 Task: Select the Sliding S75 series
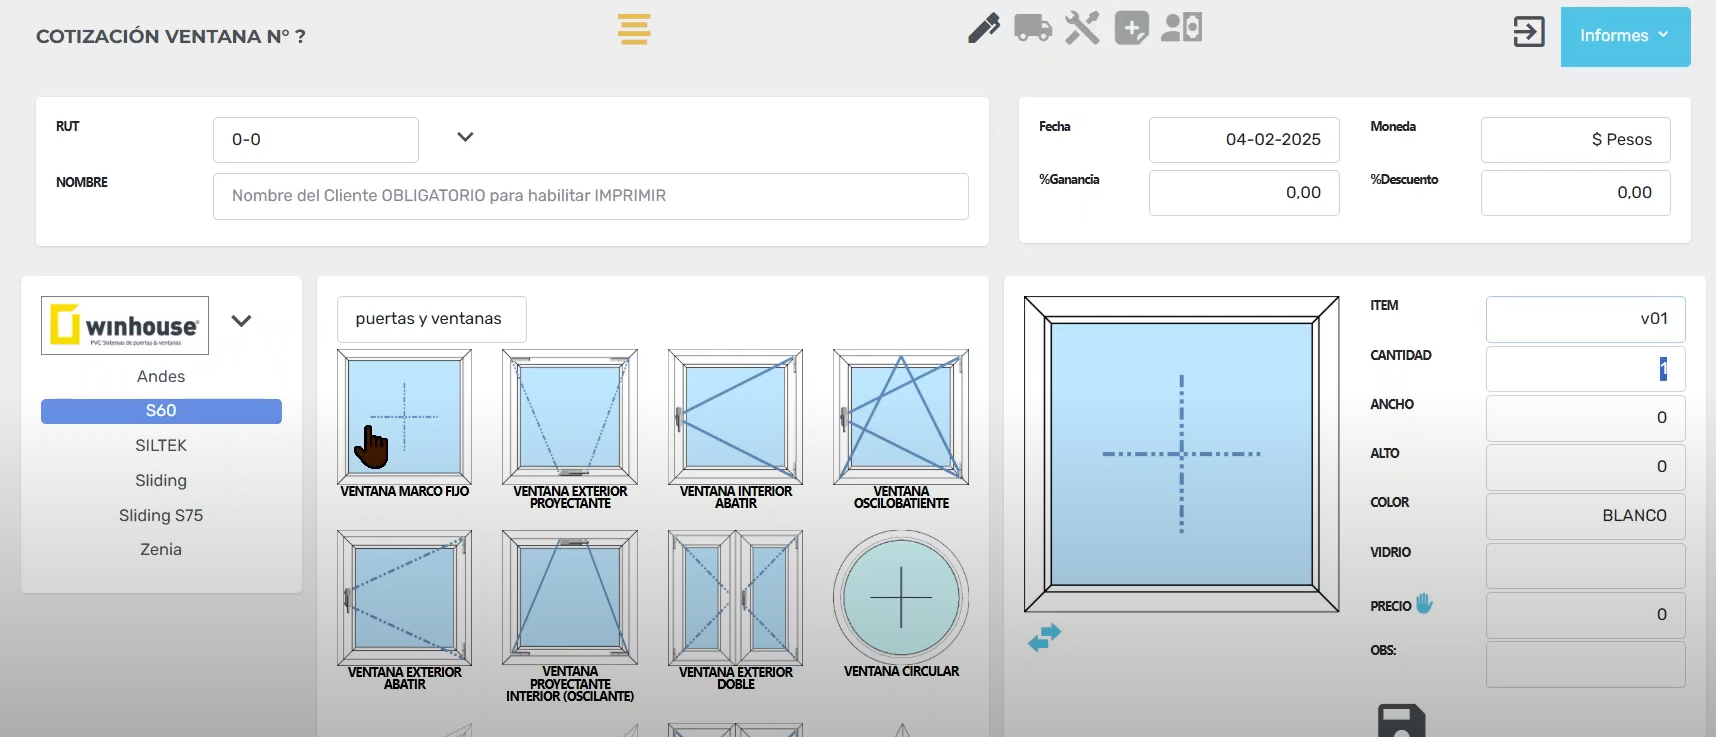click(161, 515)
